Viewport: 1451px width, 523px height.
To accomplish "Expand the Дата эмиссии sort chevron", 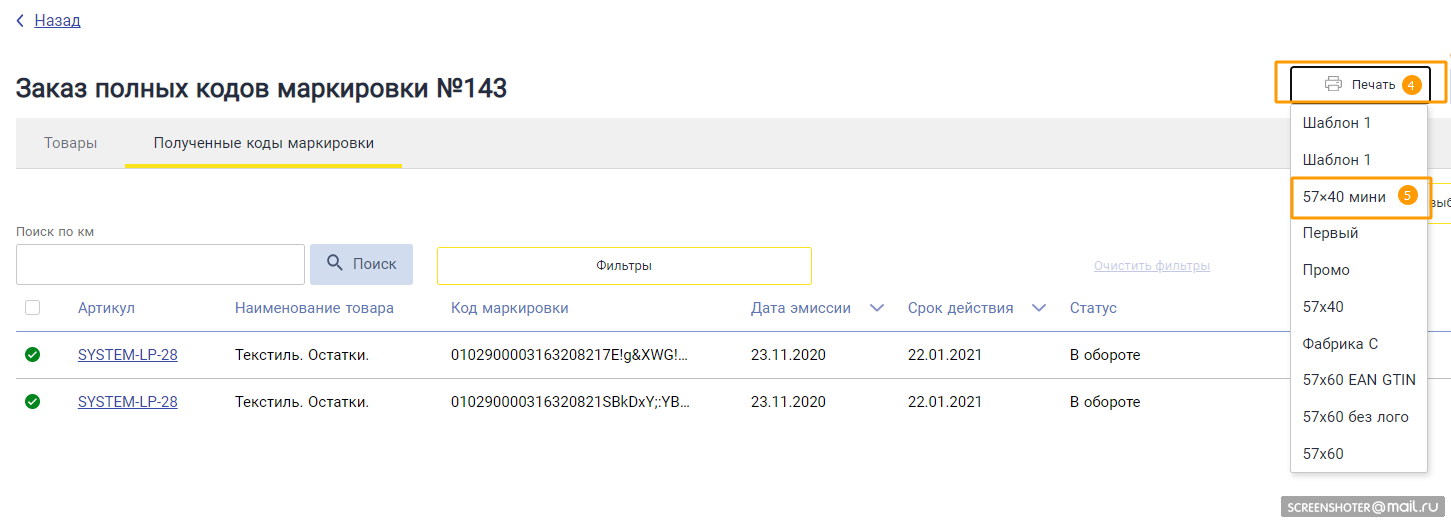I will point(877,308).
